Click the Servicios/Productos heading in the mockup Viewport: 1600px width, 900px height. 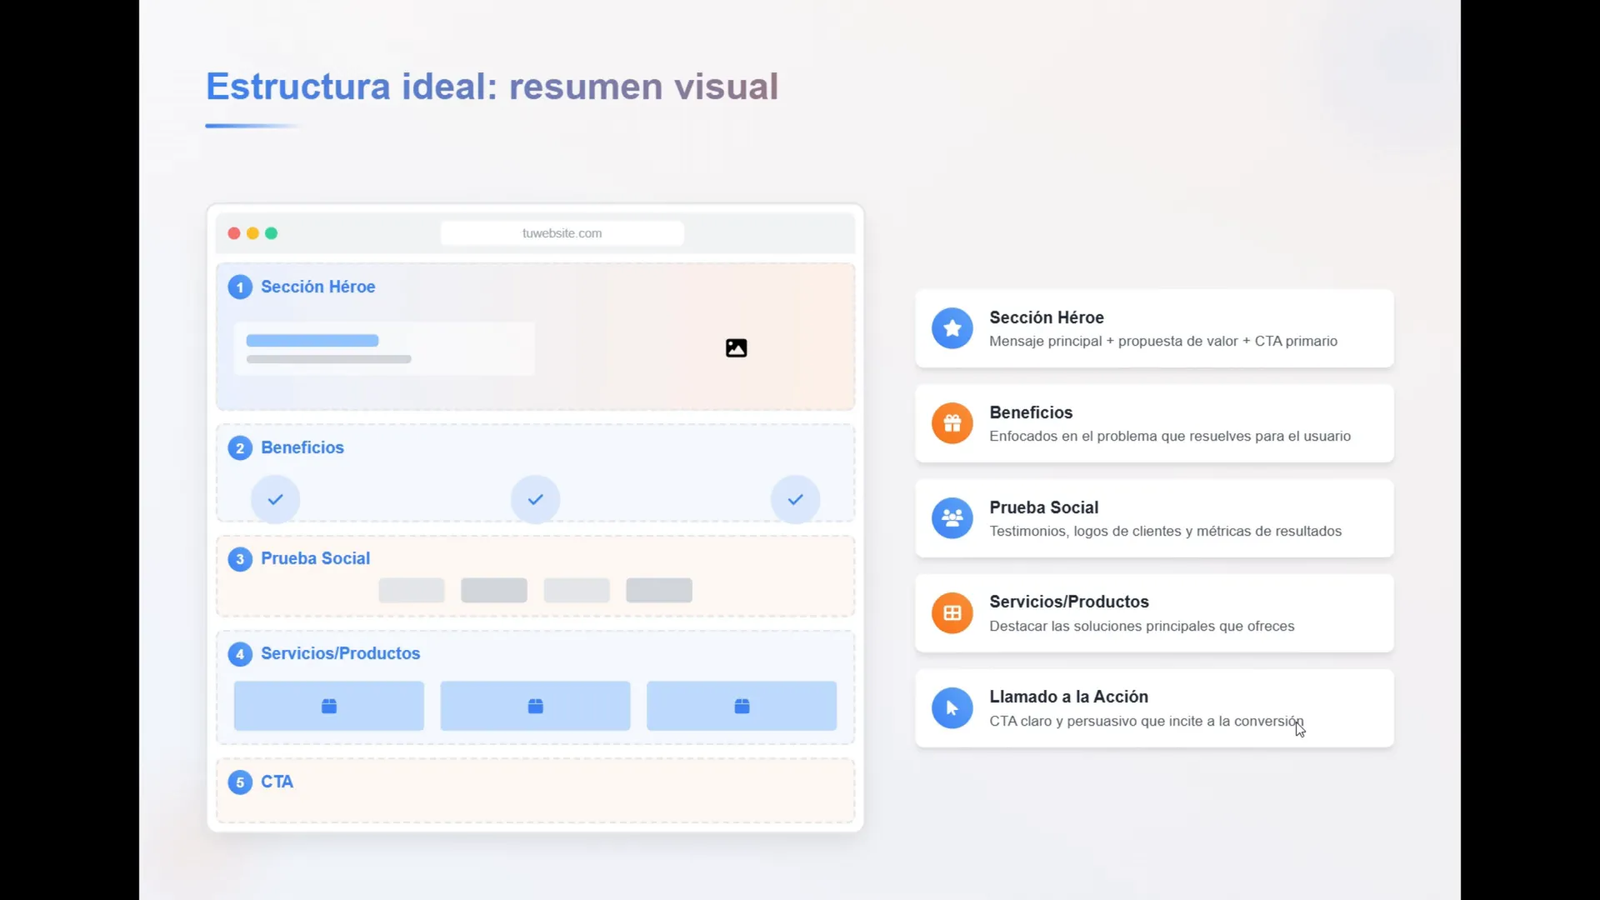pos(340,653)
